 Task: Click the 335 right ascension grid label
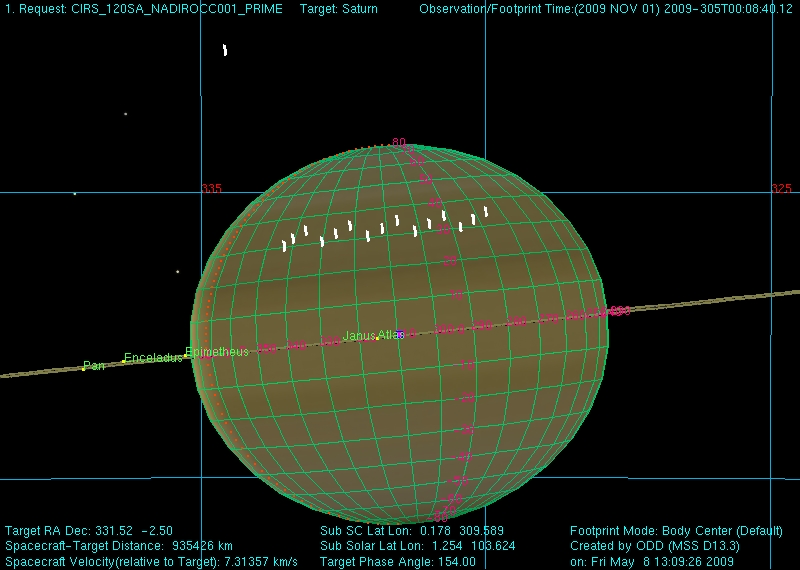click(x=211, y=189)
